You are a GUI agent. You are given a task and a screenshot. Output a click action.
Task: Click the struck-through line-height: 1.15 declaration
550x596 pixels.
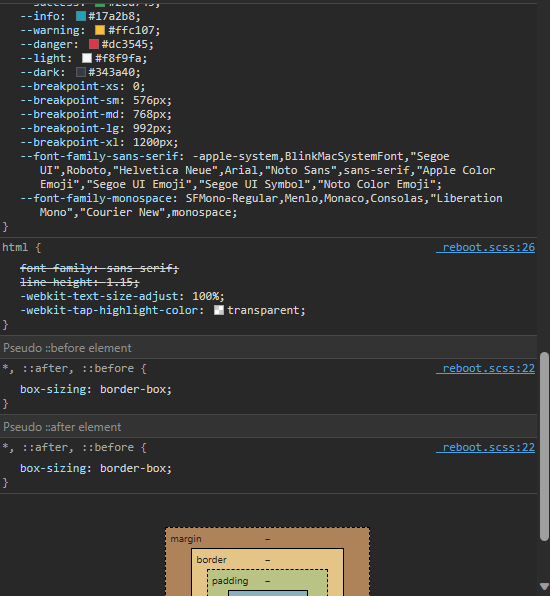coord(80,282)
